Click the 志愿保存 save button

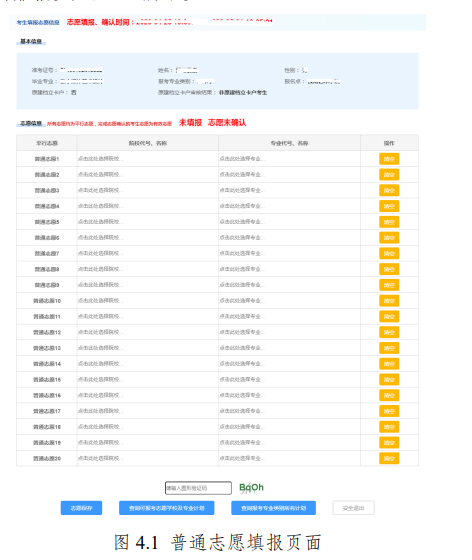pyautogui.click(x=81, y=508)
